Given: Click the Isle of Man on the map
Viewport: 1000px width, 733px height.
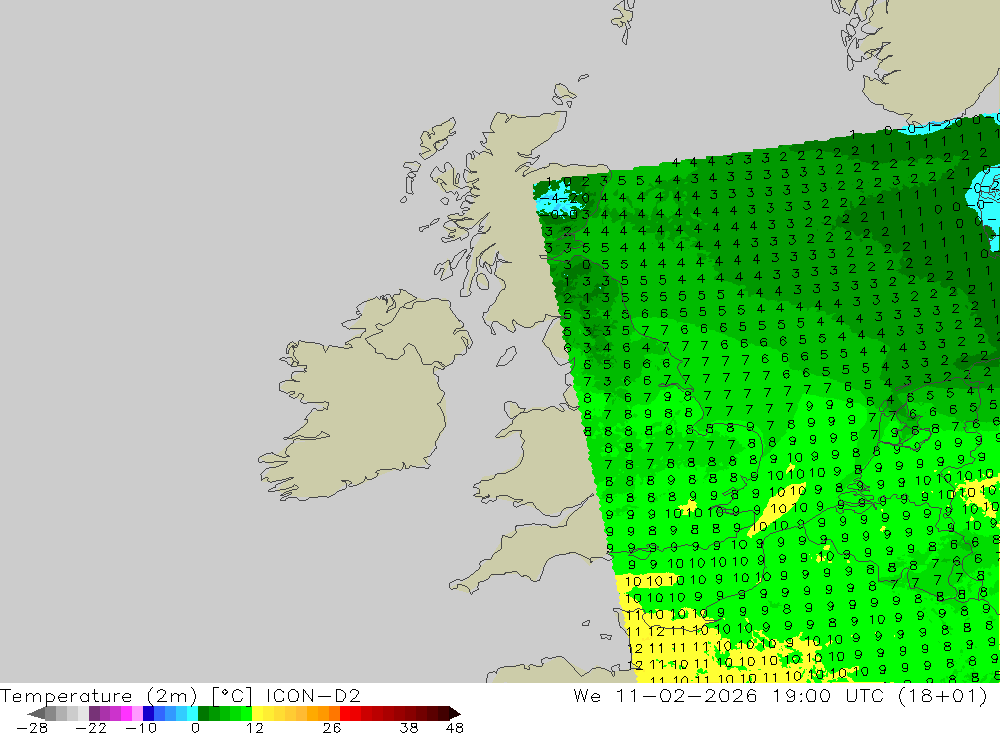Looking at the screenshot, I should point(506,357).
